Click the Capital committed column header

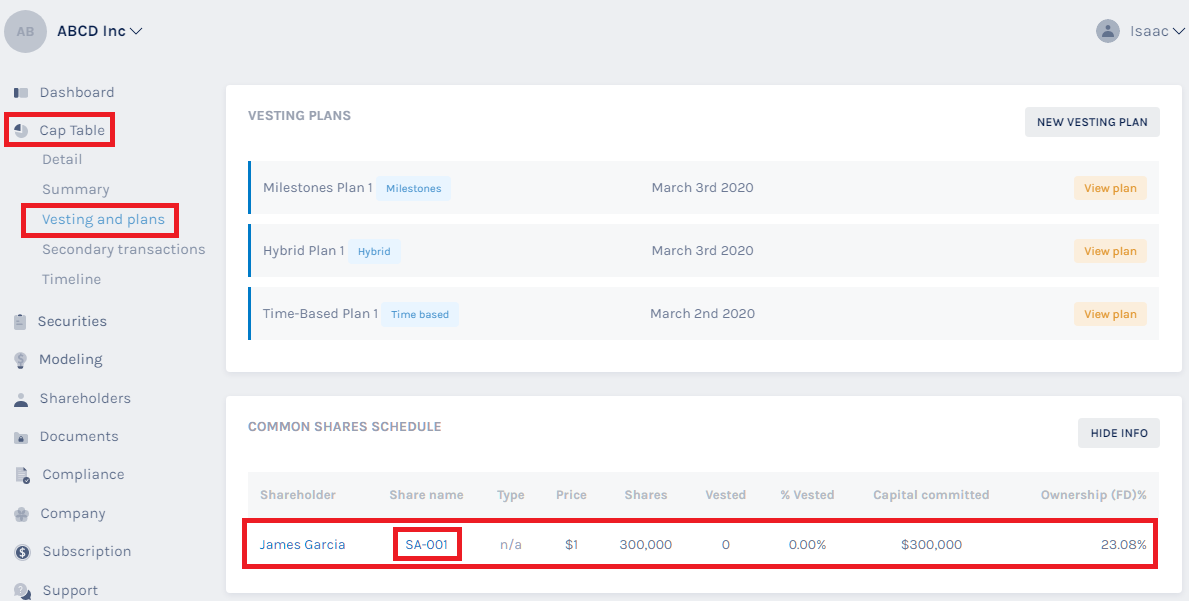pyautogui.click(x=931, y=495)
